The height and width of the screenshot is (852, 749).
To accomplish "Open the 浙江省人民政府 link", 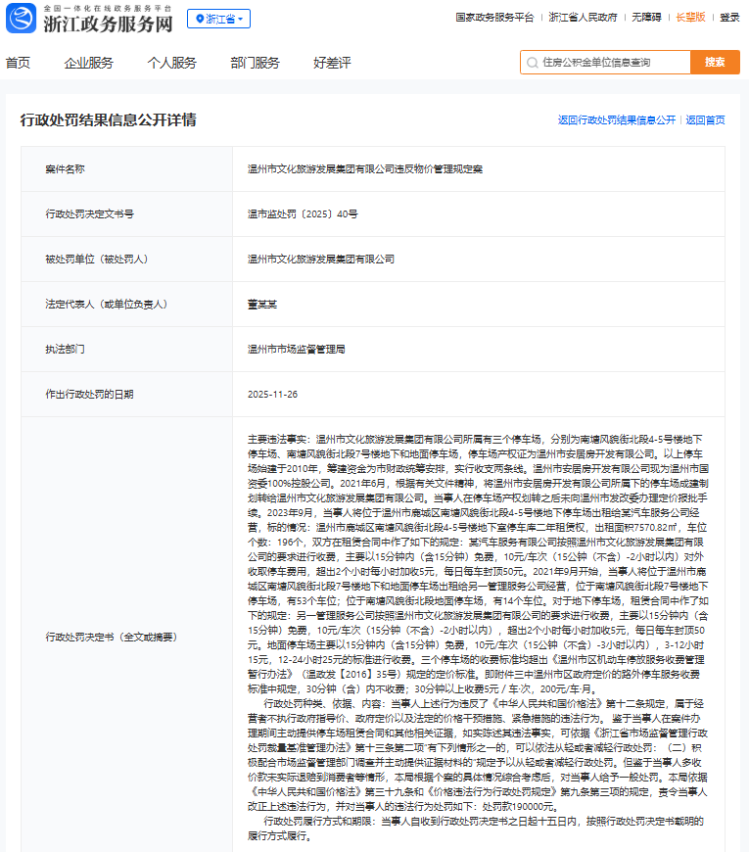I will pos(585,17).
